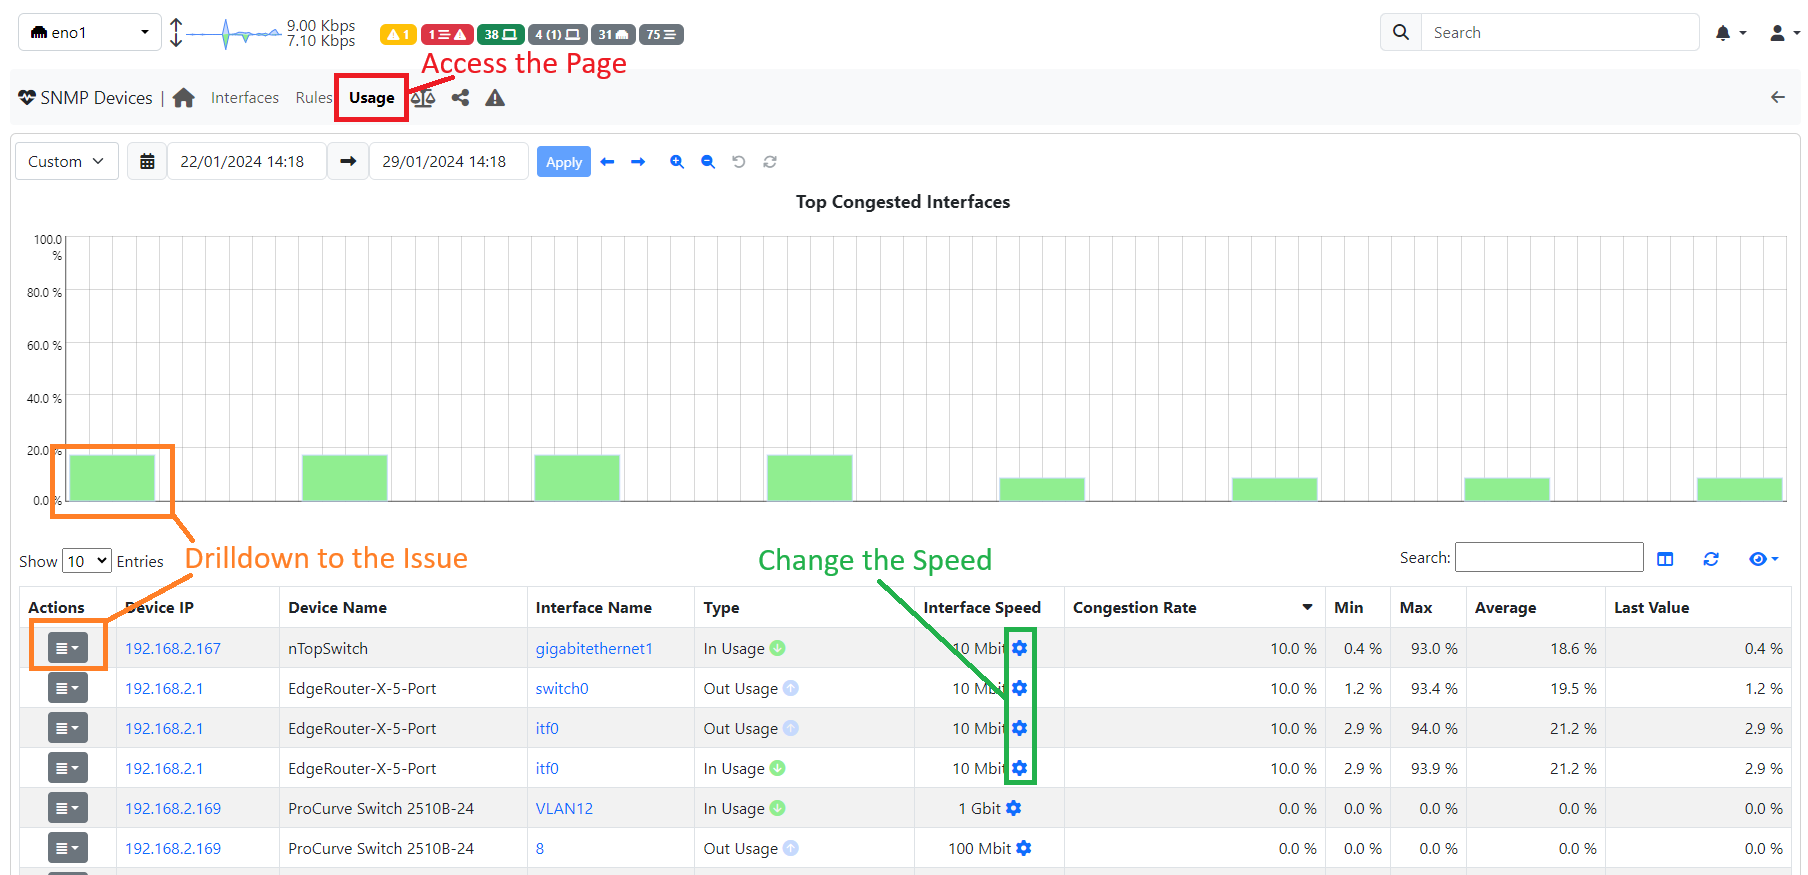Switch to the Usage tab
This screenshot has width=1808, height=875.
pos(371,98)
